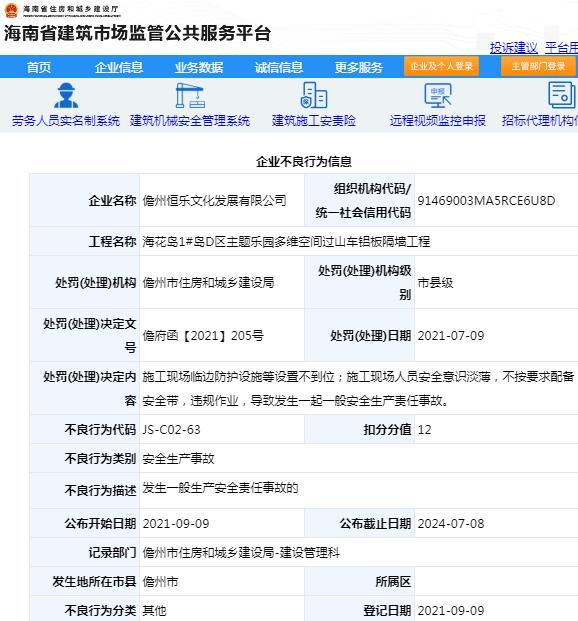Click the 市县级 value
Viewport: 578px width, 621px height.
click(435, 283)
